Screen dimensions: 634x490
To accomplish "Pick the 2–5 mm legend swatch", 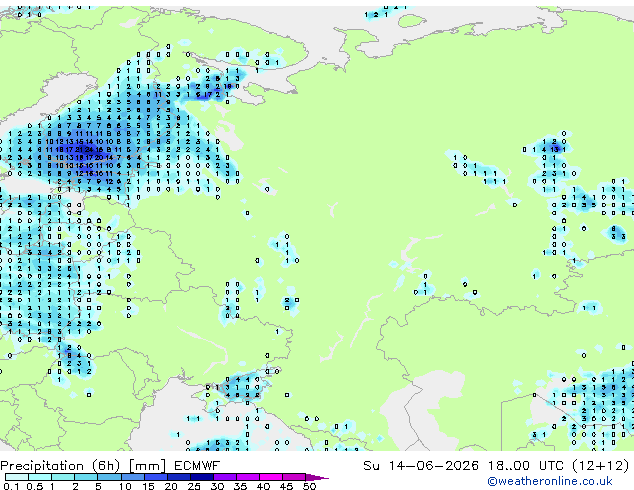I will 86,477.
